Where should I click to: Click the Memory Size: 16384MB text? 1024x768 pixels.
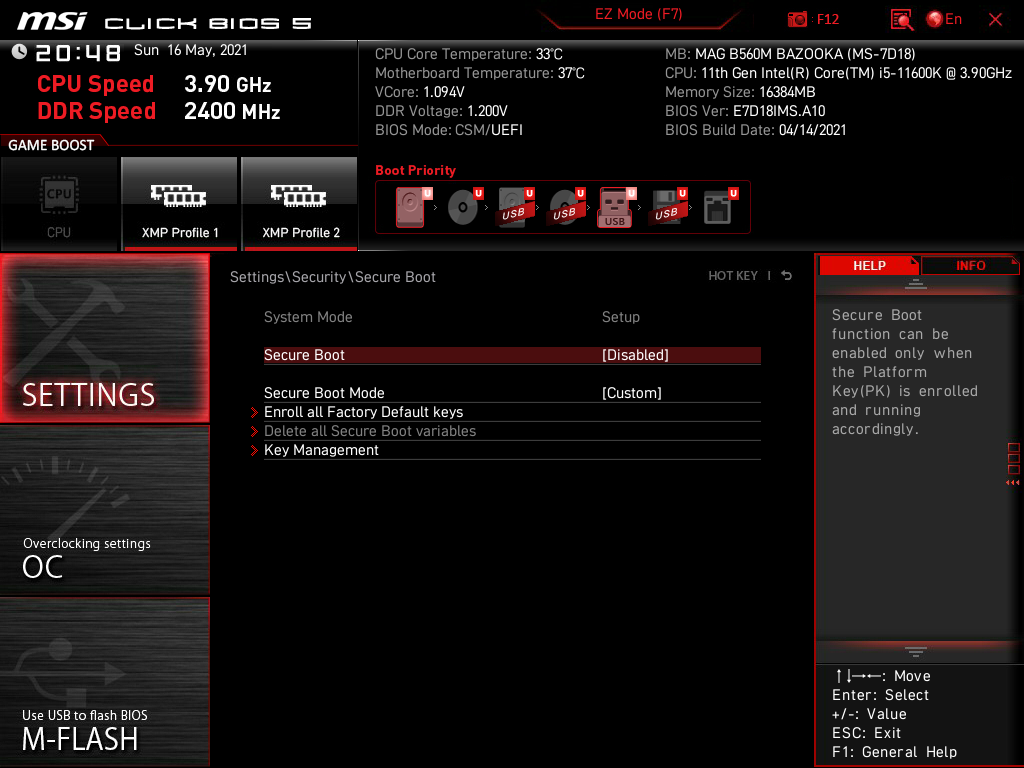[x=740, y=92]
